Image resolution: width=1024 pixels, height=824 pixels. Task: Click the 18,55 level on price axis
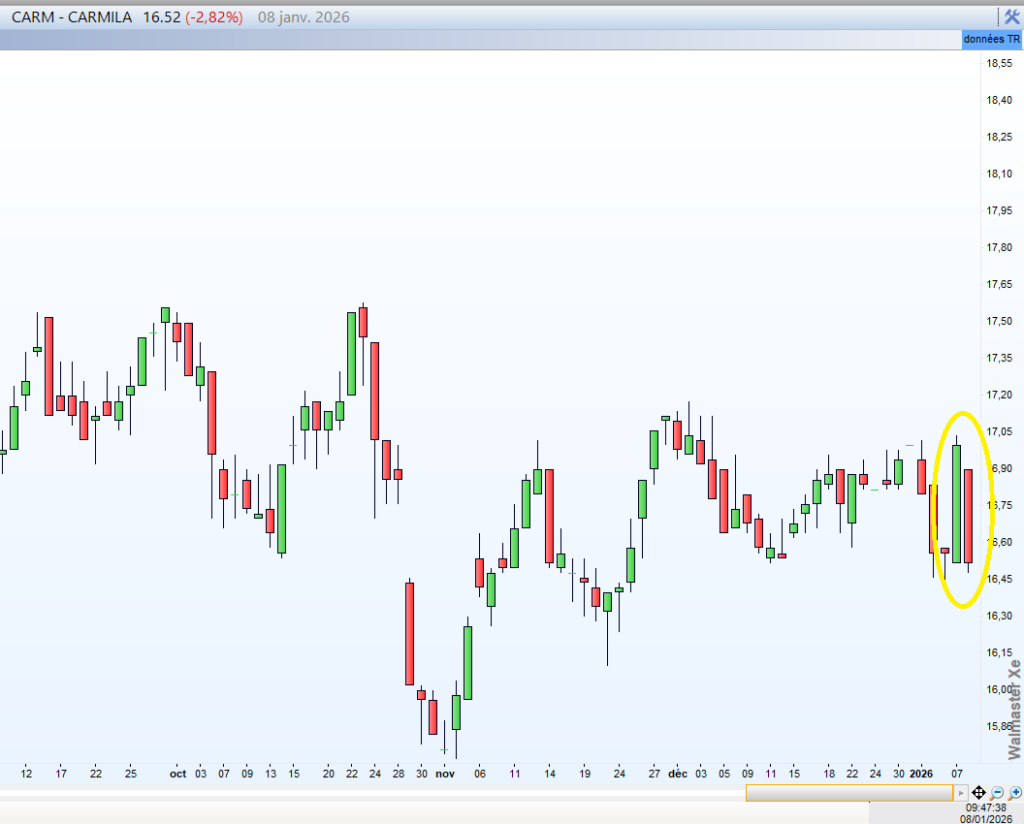pyautogui.click(x=997, y=63)
